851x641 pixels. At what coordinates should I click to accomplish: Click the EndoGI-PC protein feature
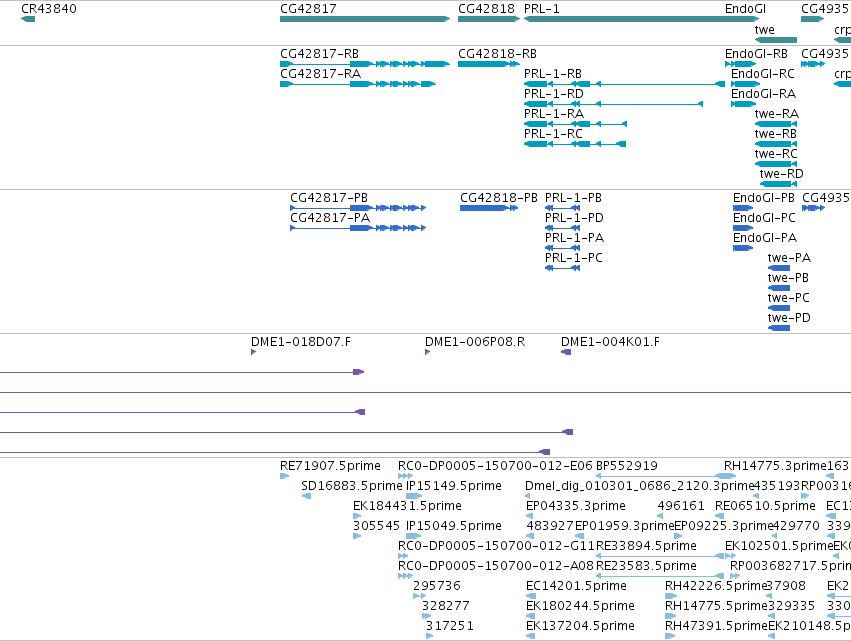coord(743,228)
